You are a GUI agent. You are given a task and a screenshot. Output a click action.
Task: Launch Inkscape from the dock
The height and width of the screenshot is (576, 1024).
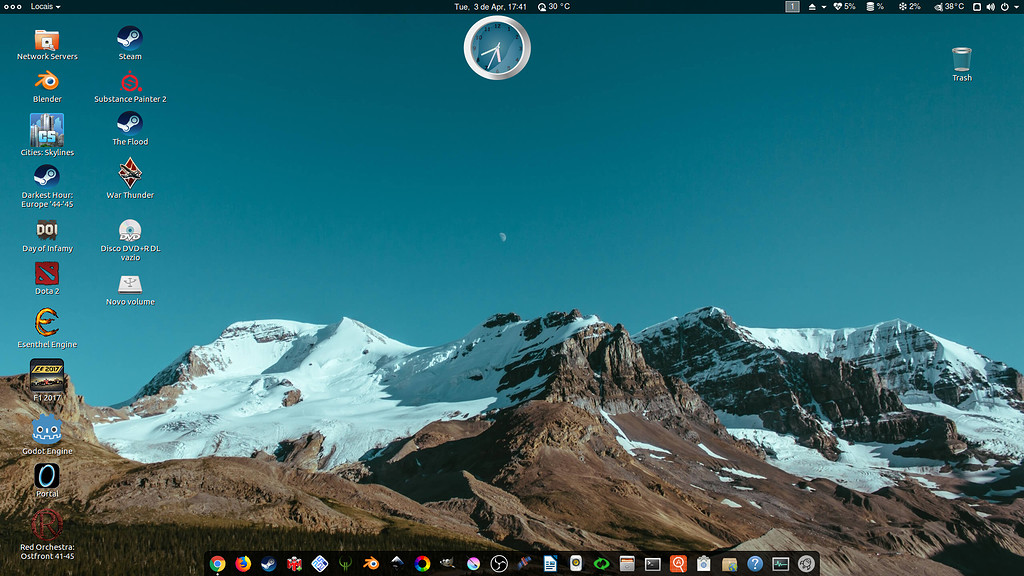click(396, 564)
